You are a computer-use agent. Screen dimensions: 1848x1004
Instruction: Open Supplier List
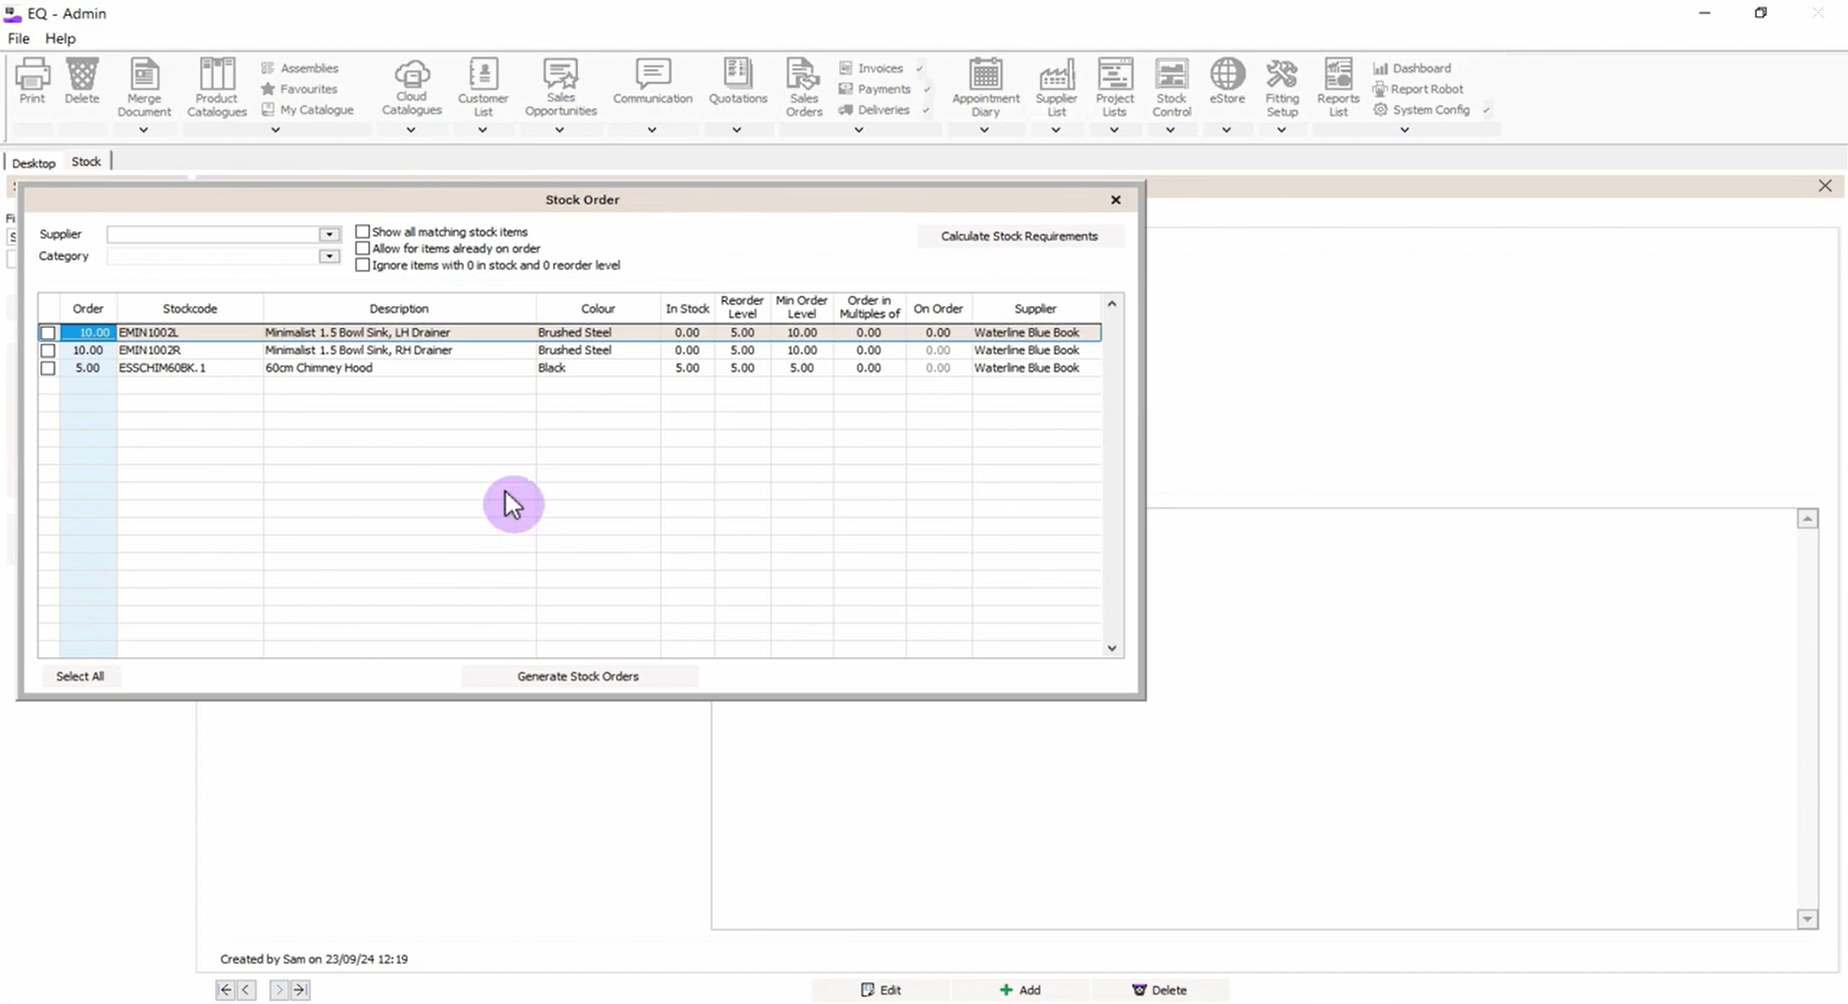[x=1056, y=88]
